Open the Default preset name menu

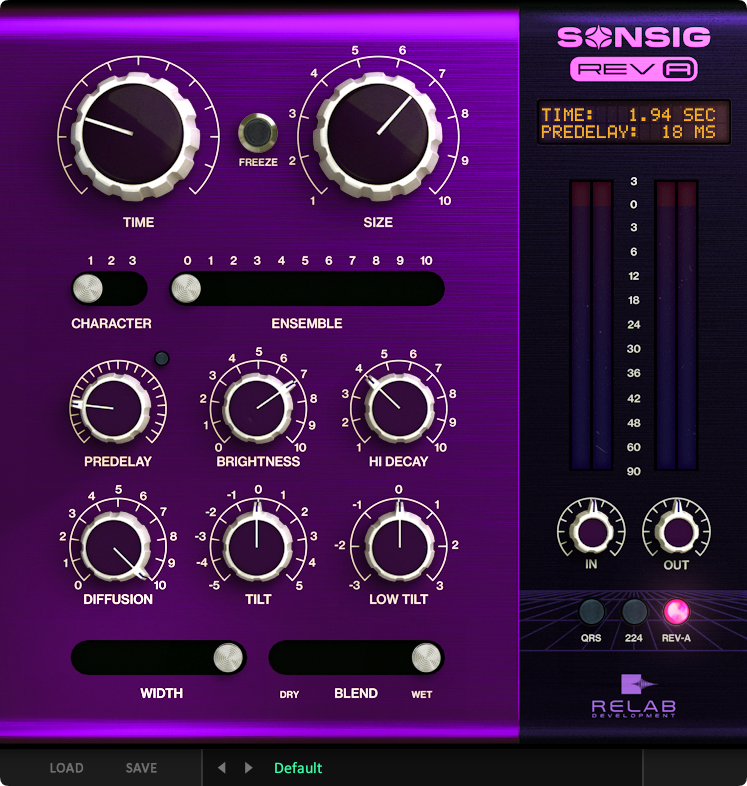point(298,768)
